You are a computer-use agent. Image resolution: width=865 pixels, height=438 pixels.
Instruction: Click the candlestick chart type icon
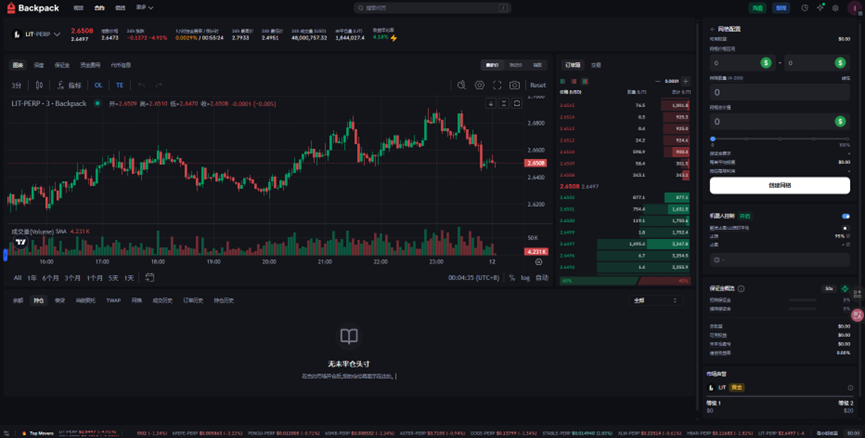pos(39,85)
